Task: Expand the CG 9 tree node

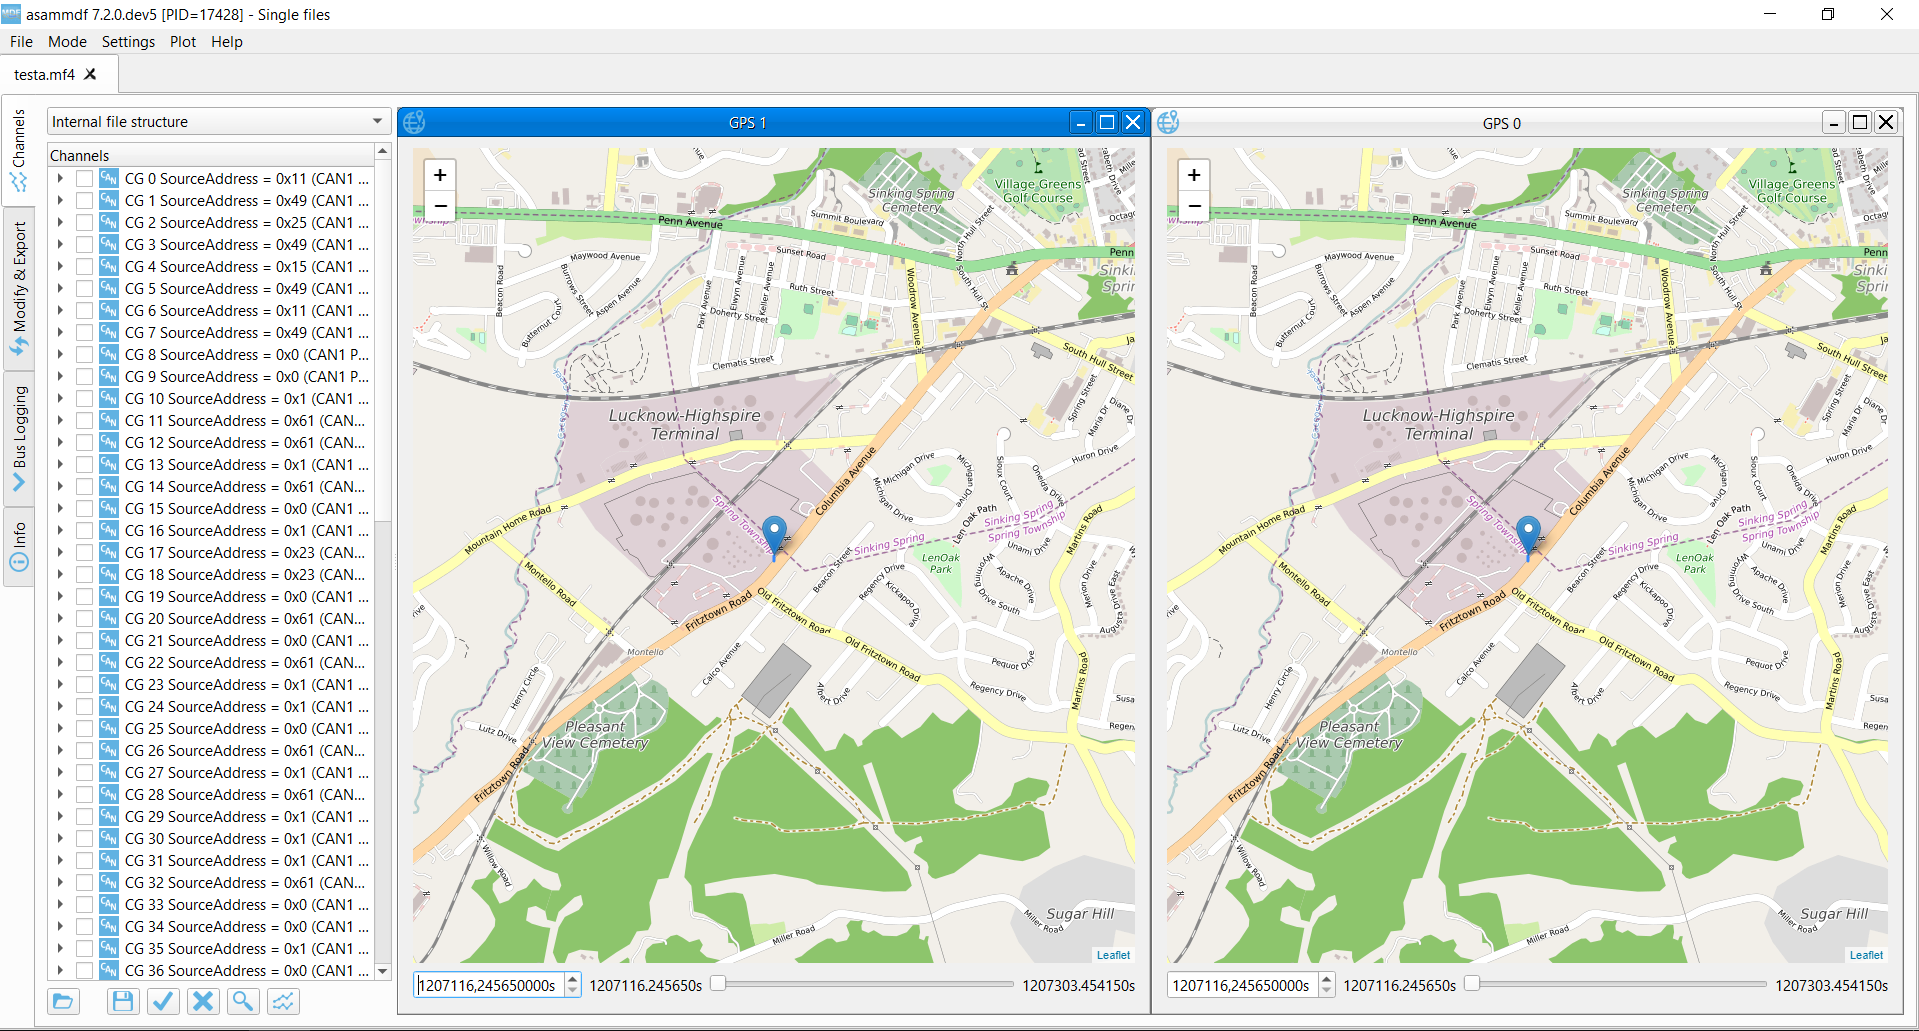Action: click(60, 376)
